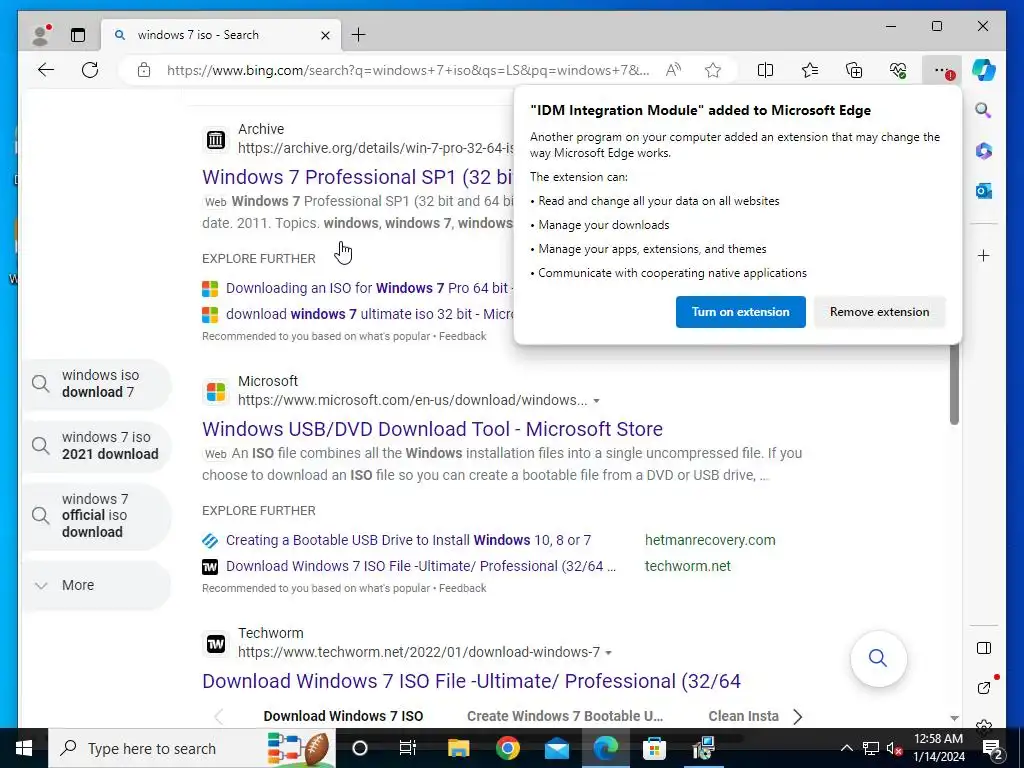Toggle the sidebar panel layout icon
The width and height of the screenshot is (1024, 768).
point(984,648)
